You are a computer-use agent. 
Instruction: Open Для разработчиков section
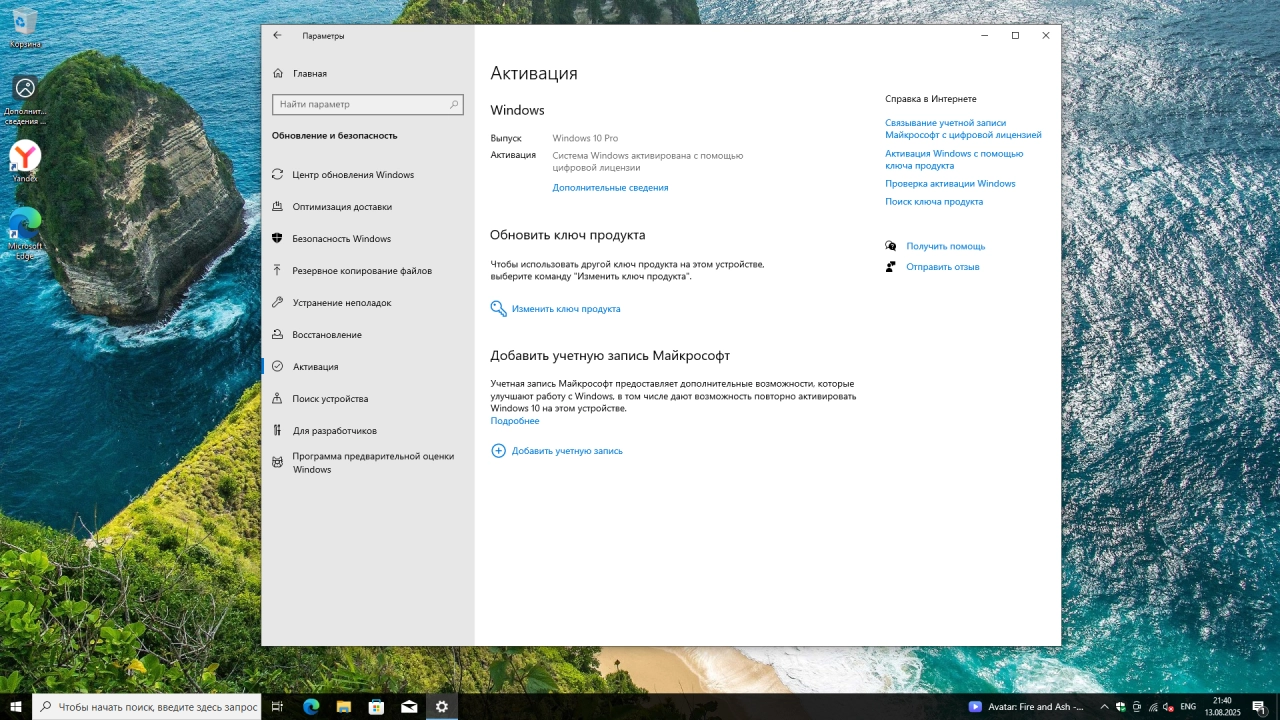pyautogui.click(x=367, y=430)
